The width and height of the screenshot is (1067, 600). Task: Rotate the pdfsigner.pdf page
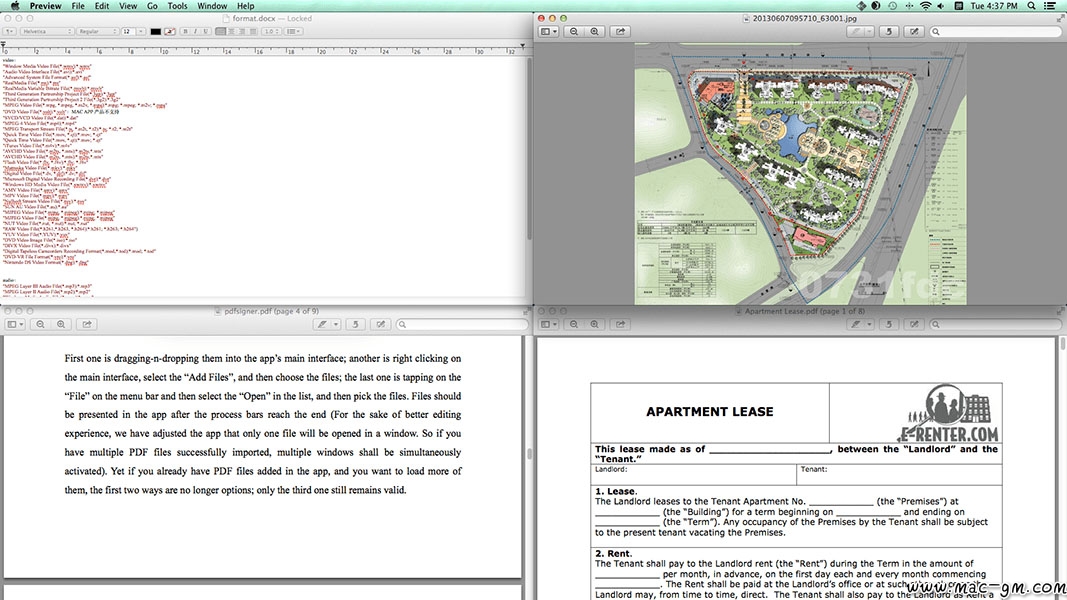[x=356, y=324]
